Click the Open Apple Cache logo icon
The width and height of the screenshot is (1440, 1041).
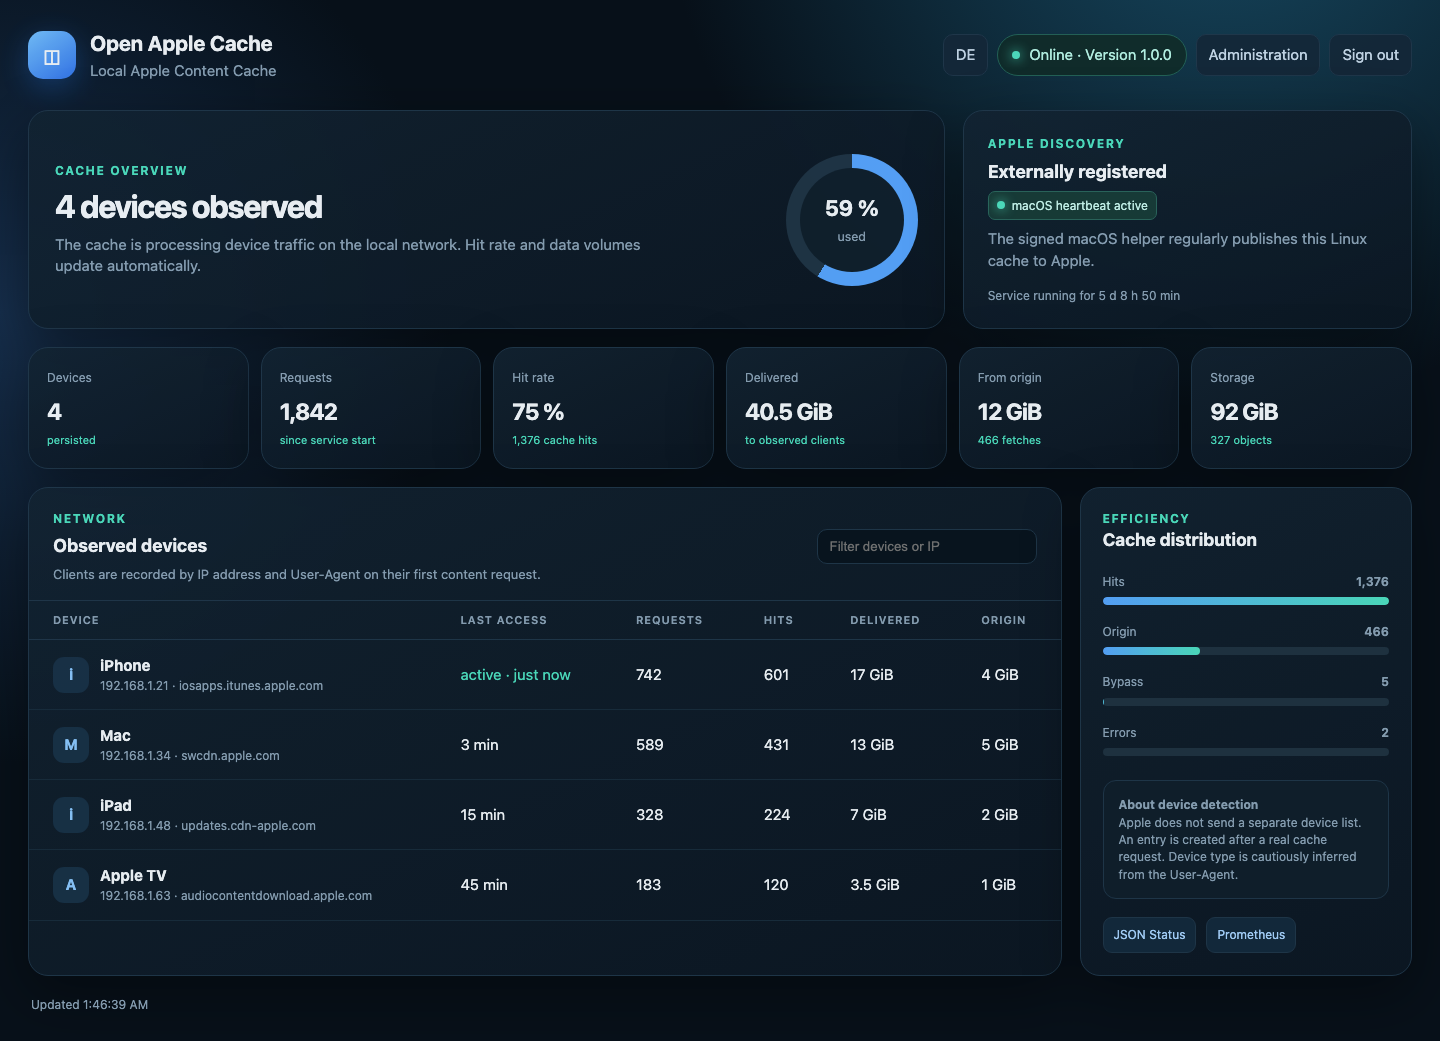(52, 55)
